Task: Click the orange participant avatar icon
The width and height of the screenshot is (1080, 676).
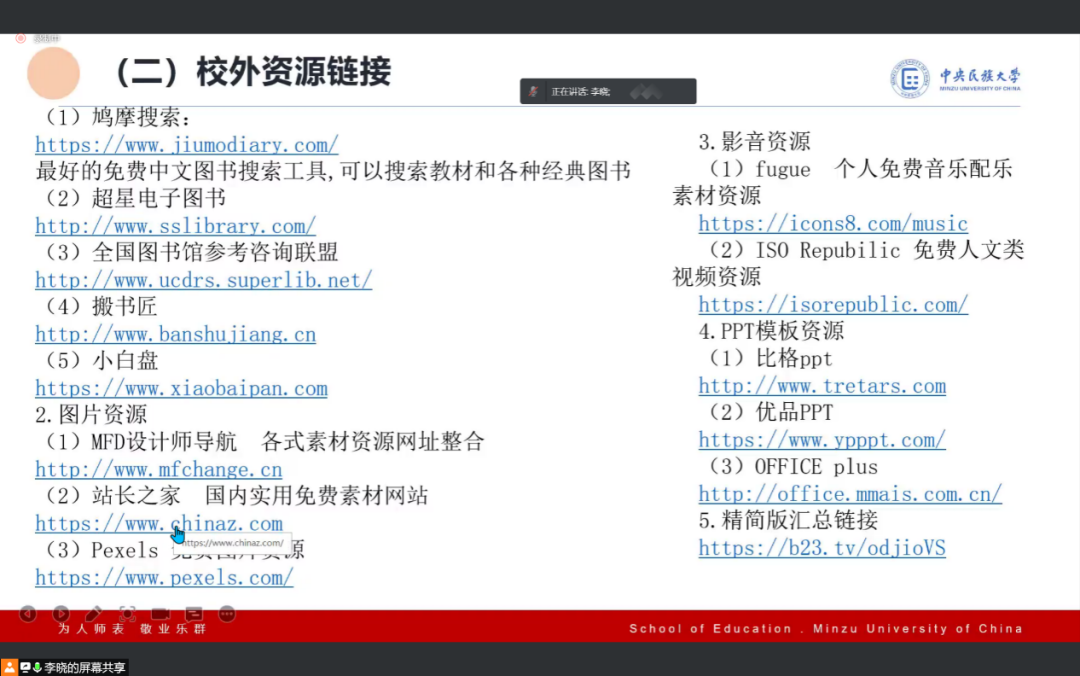Action: (x=9, y=667)
